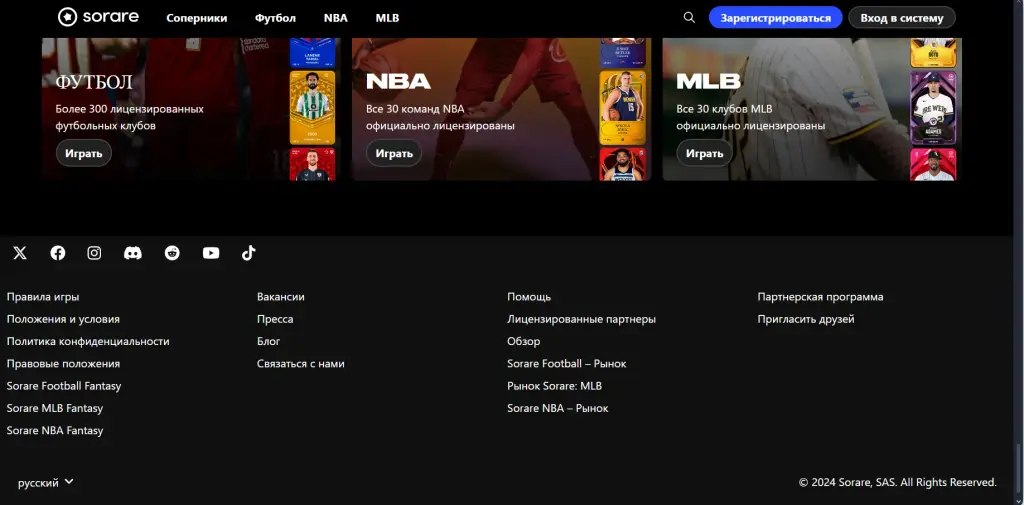The height and width of the screenshot is (505, 1024).
Task: Open the TikTok profile icon
Action: [x=249, y=253]
